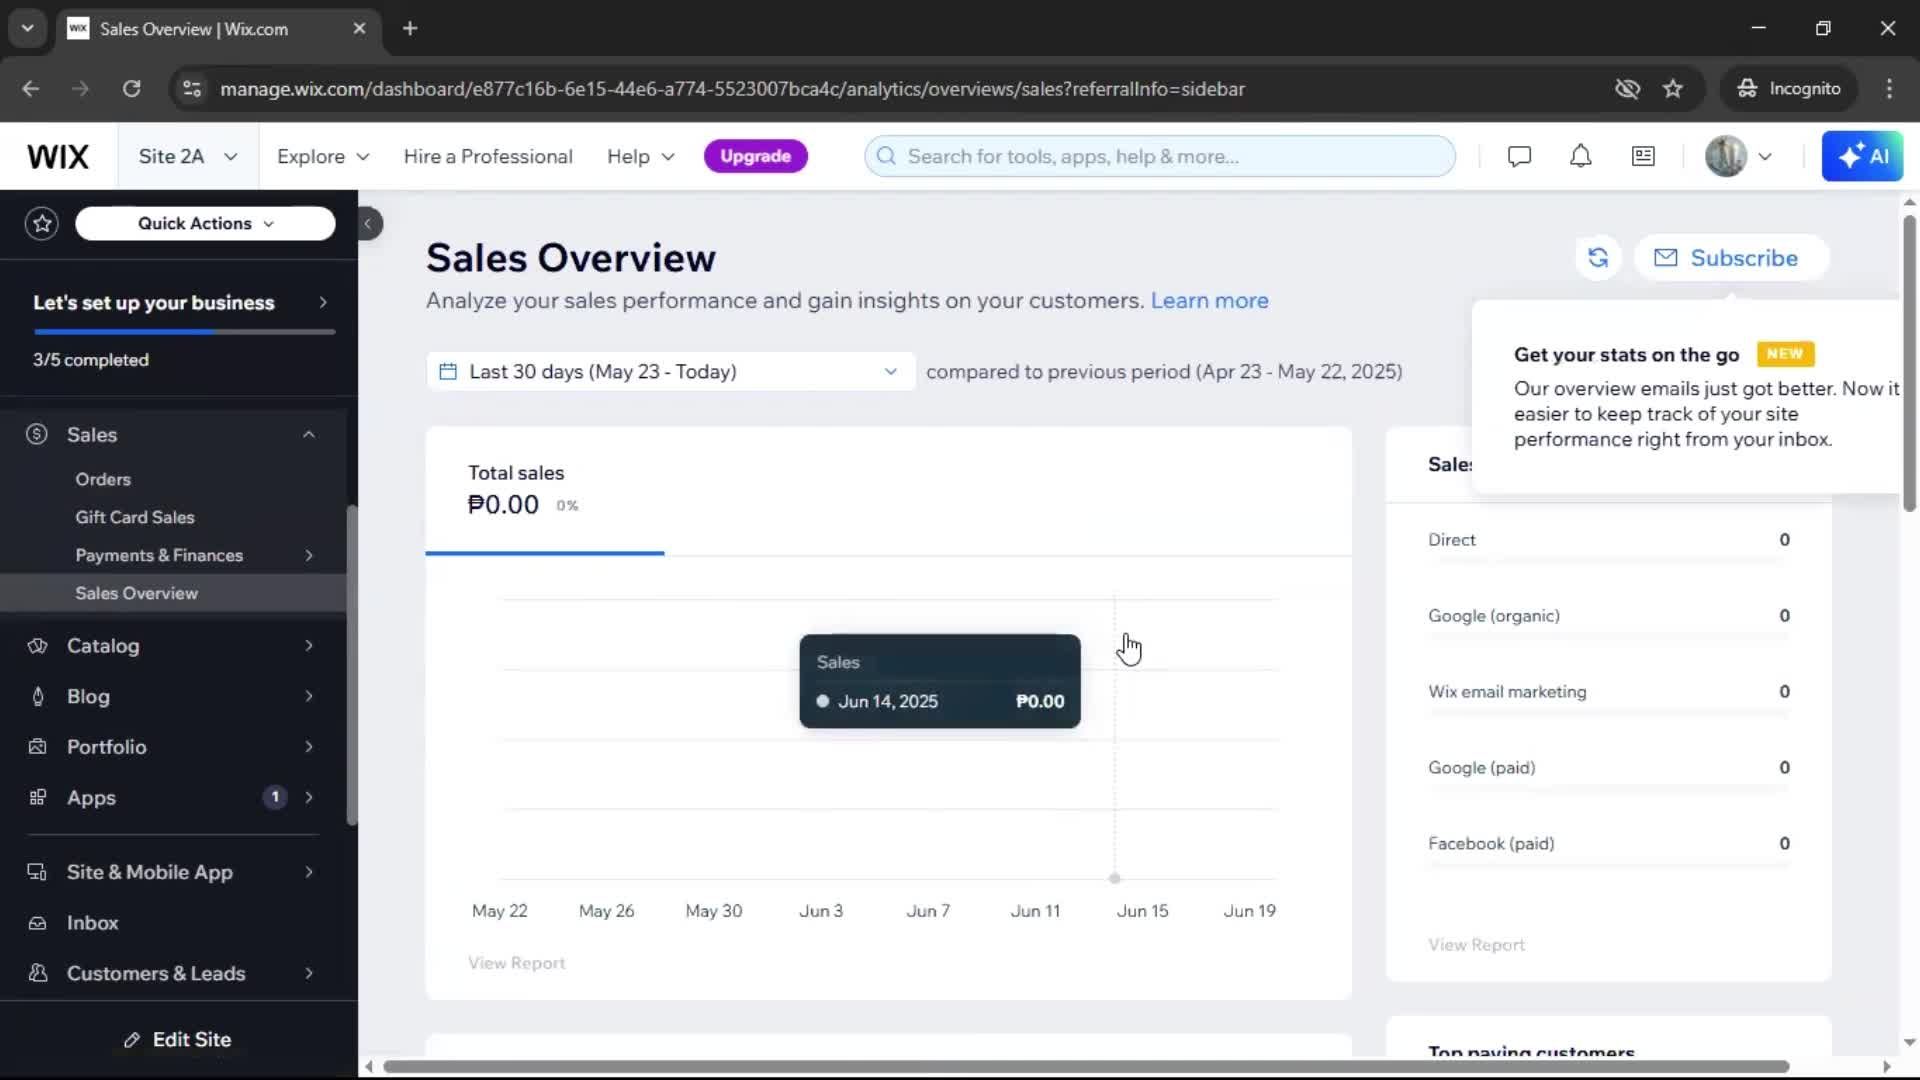Open the news feed icon in header
The image size is (1920, 1080).
1643,156
